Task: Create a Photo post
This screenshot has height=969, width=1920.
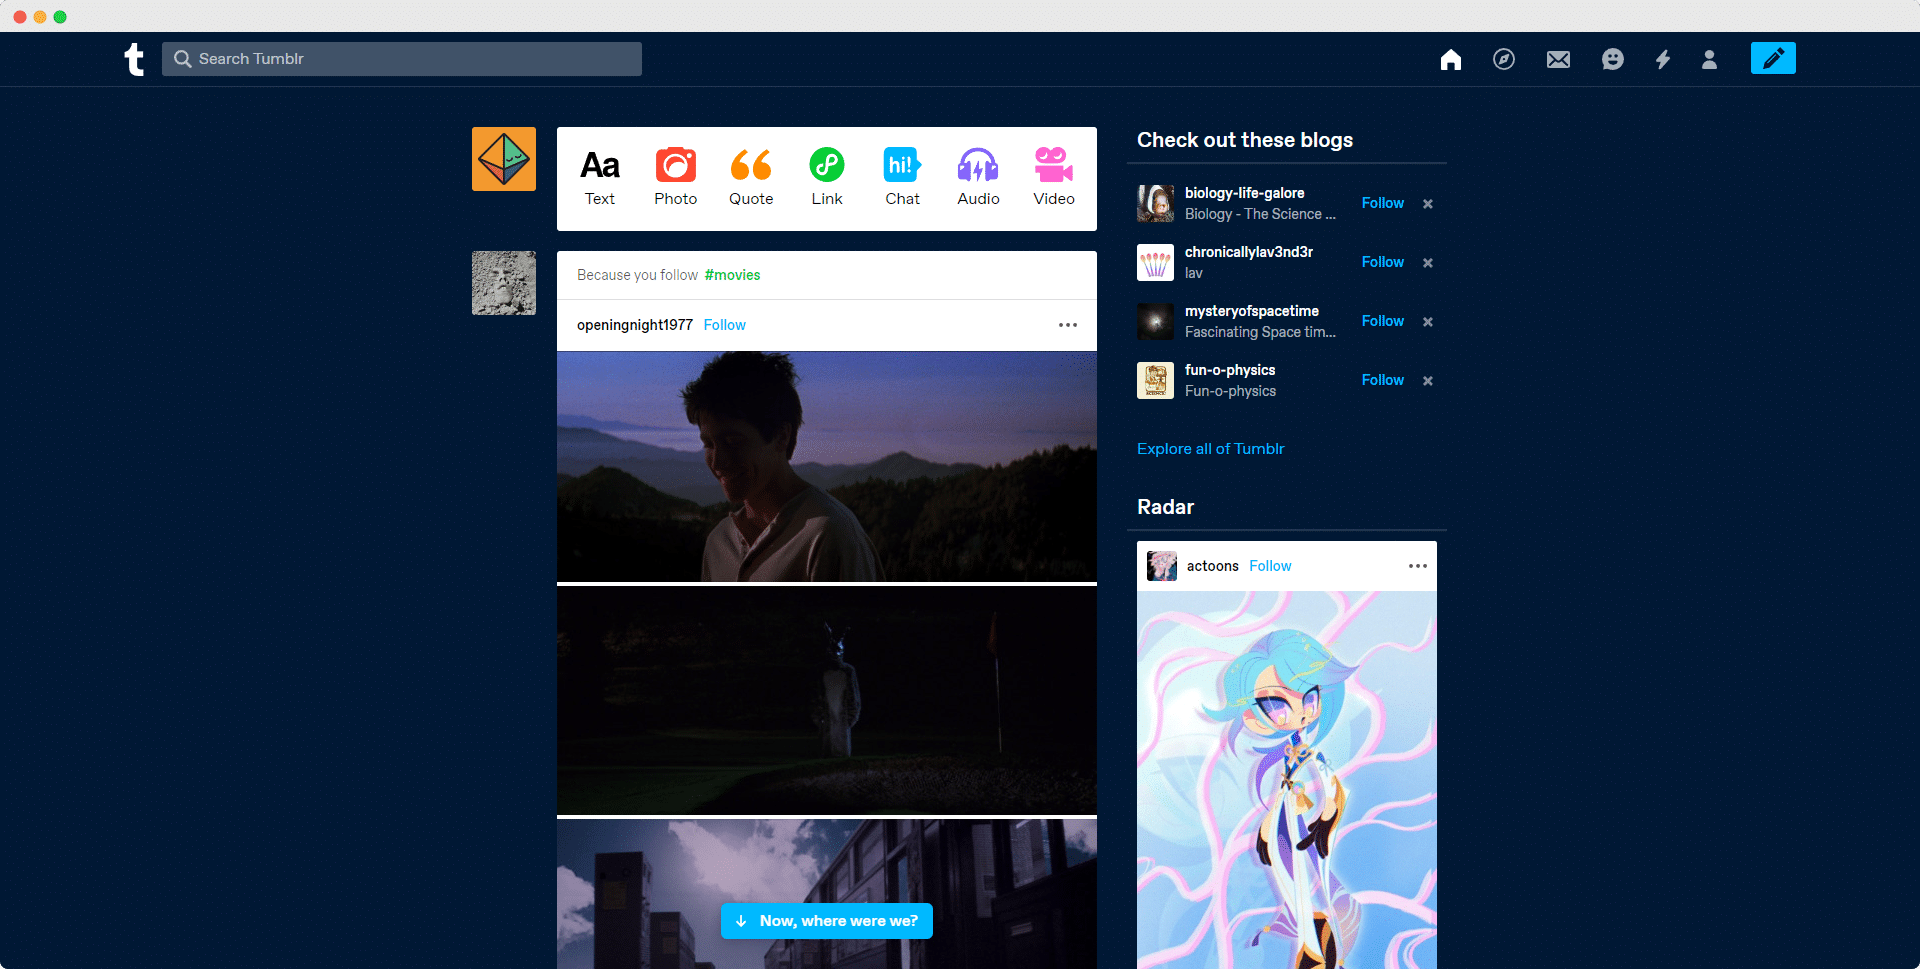Action: (x=676, y=178)
